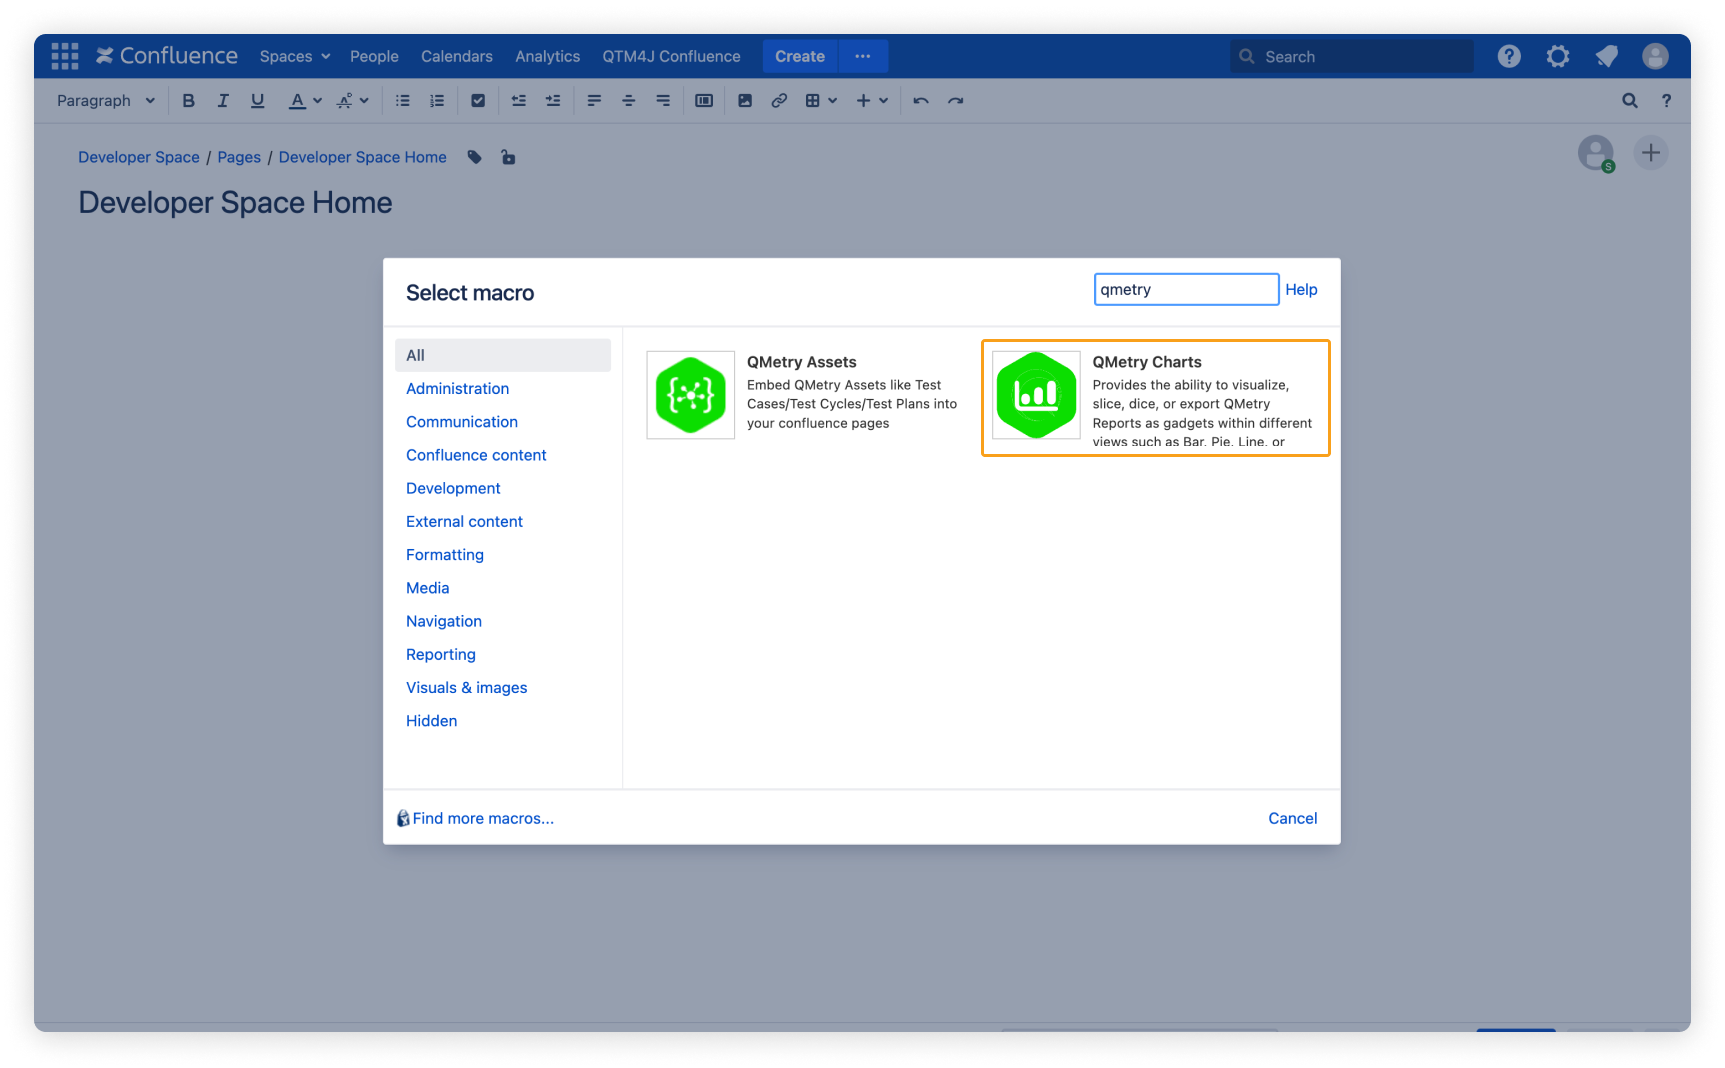This screenshot has width=1725, height=1068.
Task: Align text right
Action: [x=663, y=100]
